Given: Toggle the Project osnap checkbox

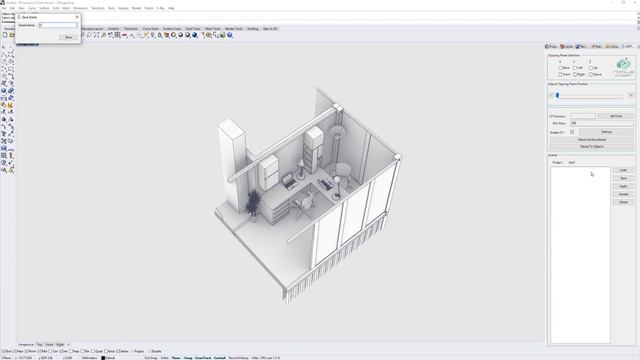Looking at the screenshot, I should coord(133,351).
